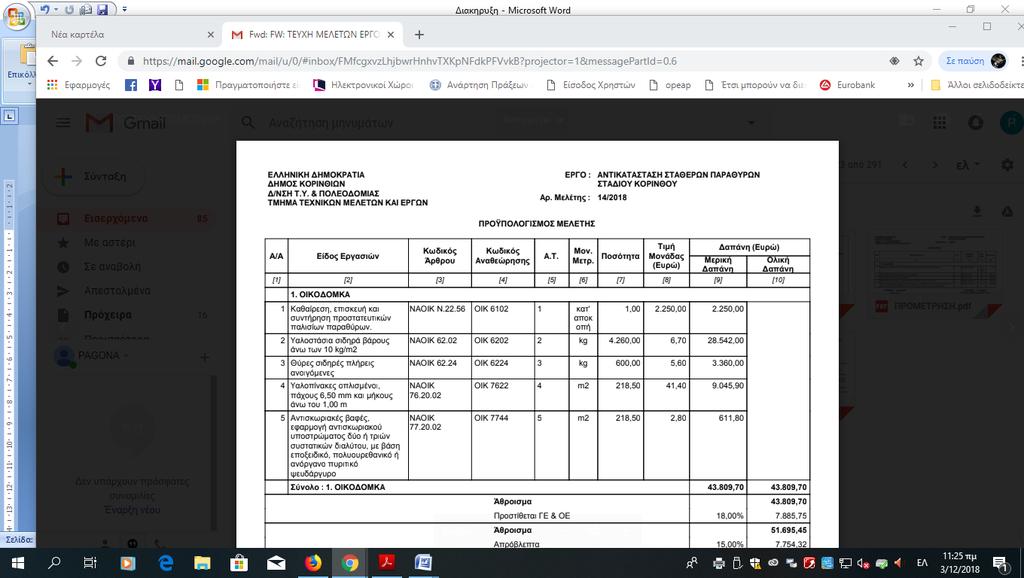Click the eye icon in the address bar
This screenshot has height=578, width=1024.
(894, 61)
